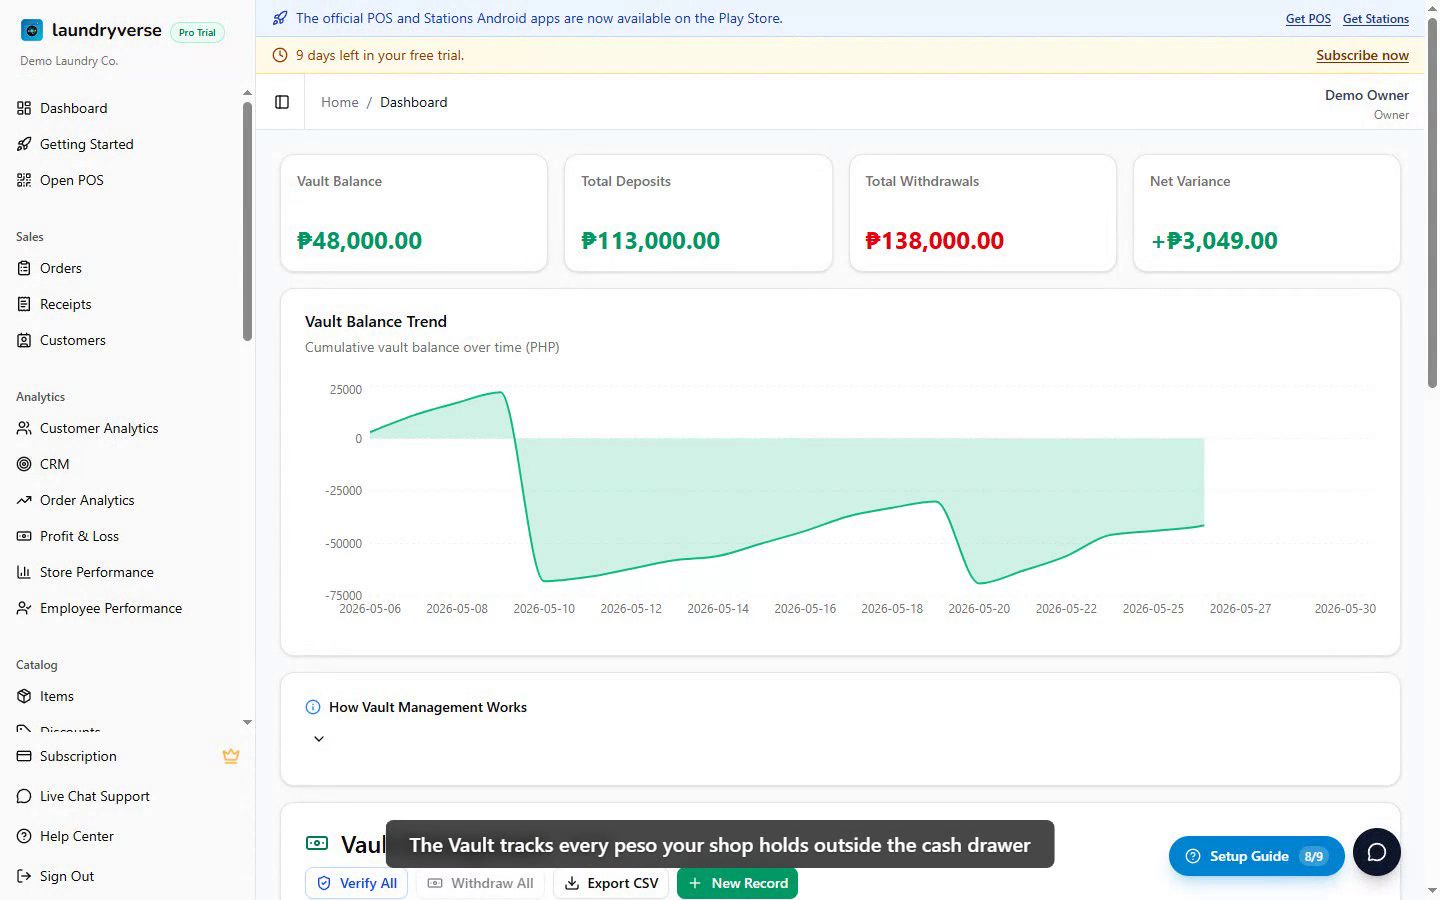Image resolution: width=1440 pixels, height=900 pixels.
Task: Open the Setup Guide 8/9 button
Action: (1256, 856)
